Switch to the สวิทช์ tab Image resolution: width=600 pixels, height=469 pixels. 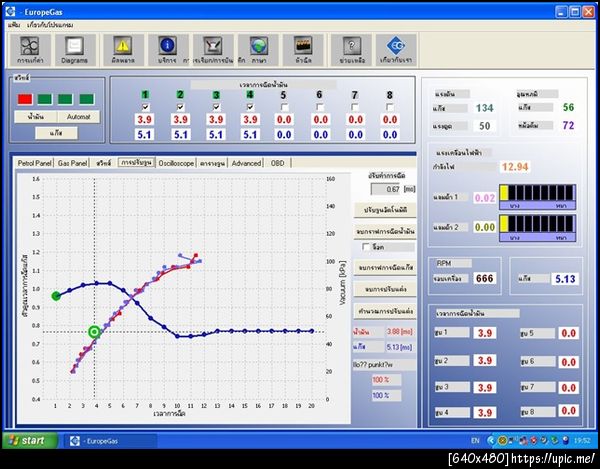pos(103,163)
